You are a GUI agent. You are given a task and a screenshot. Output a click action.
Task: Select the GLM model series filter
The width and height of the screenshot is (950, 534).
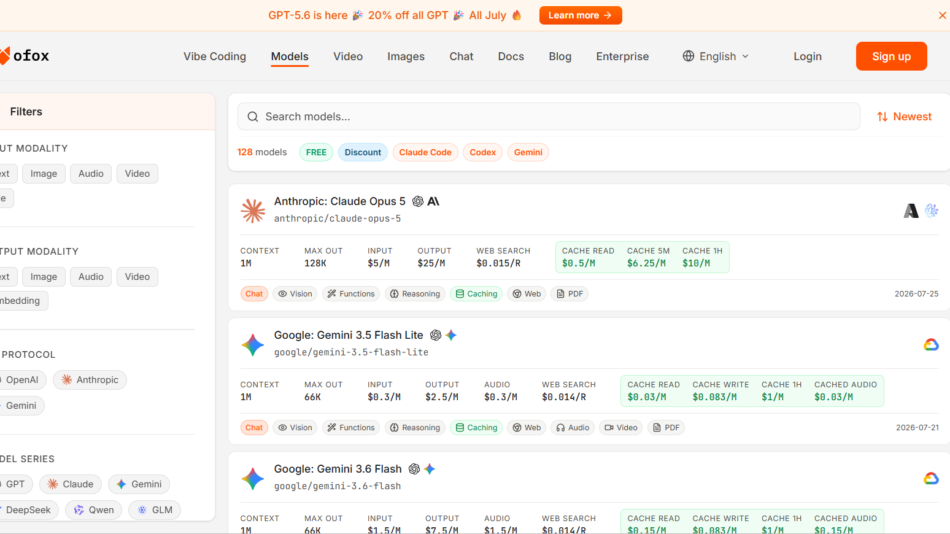(154, 510)
